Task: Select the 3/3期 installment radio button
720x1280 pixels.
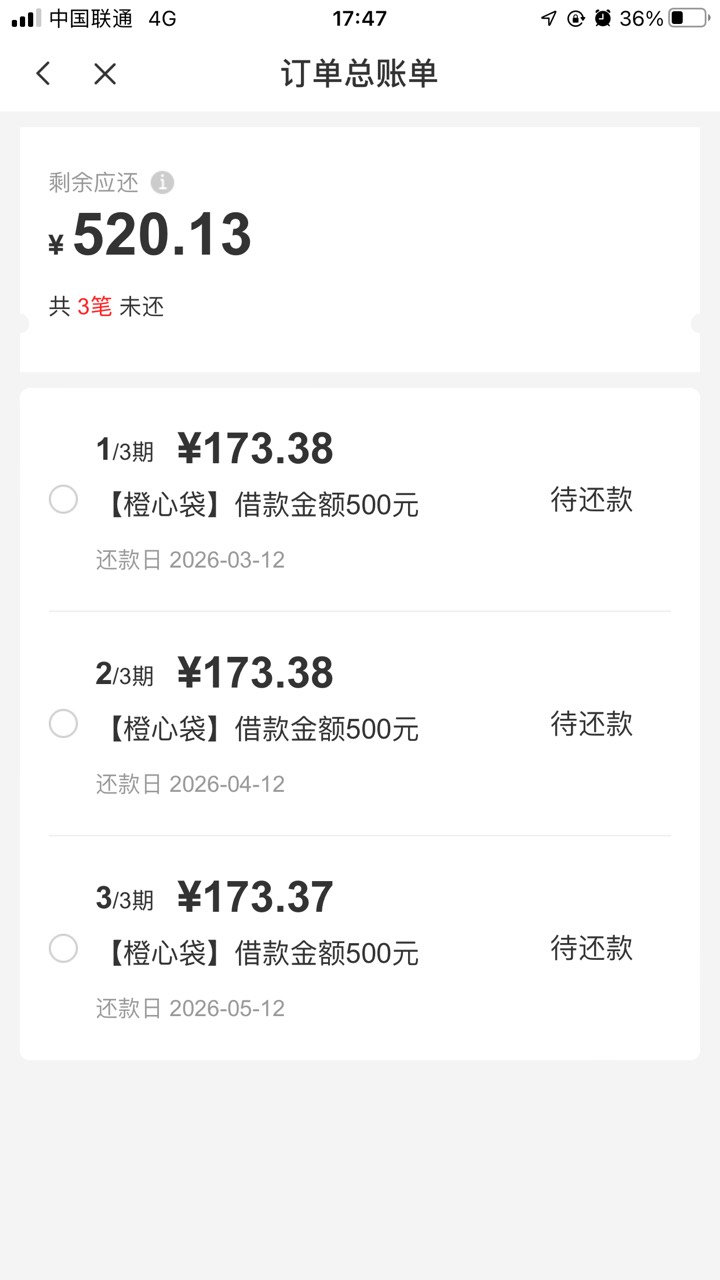Action: 63,948
